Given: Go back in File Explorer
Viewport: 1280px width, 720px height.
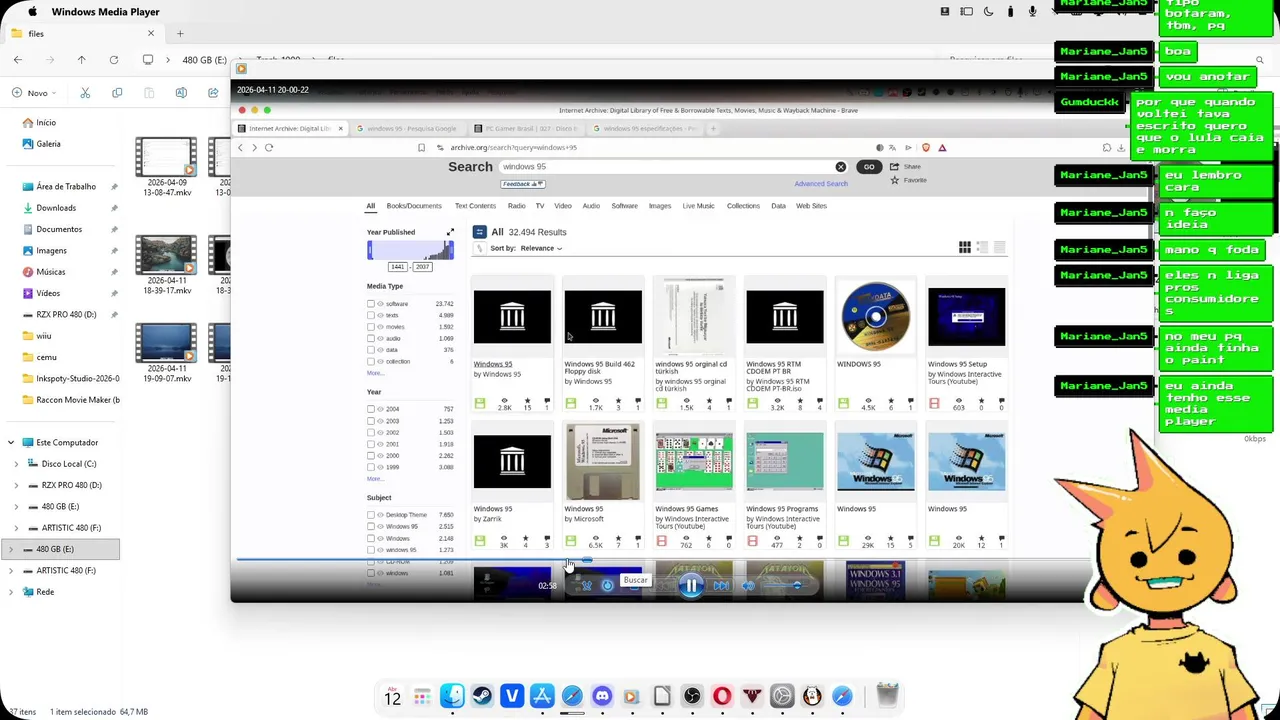Looking at the screenshot, I should (18, 60).
